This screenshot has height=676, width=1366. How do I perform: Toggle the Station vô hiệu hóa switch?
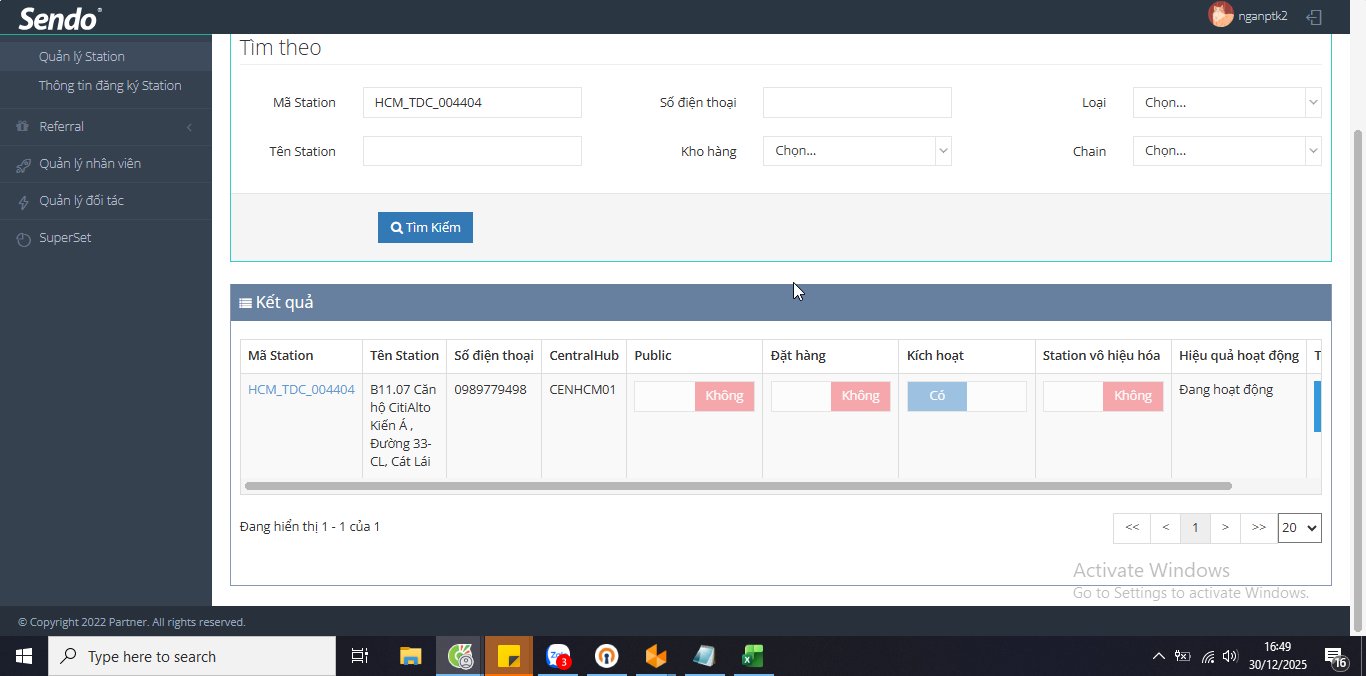click(x=1102, y=396)
